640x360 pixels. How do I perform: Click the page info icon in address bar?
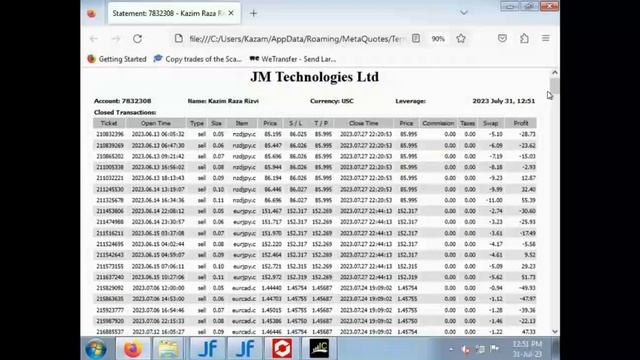point(178,38)
